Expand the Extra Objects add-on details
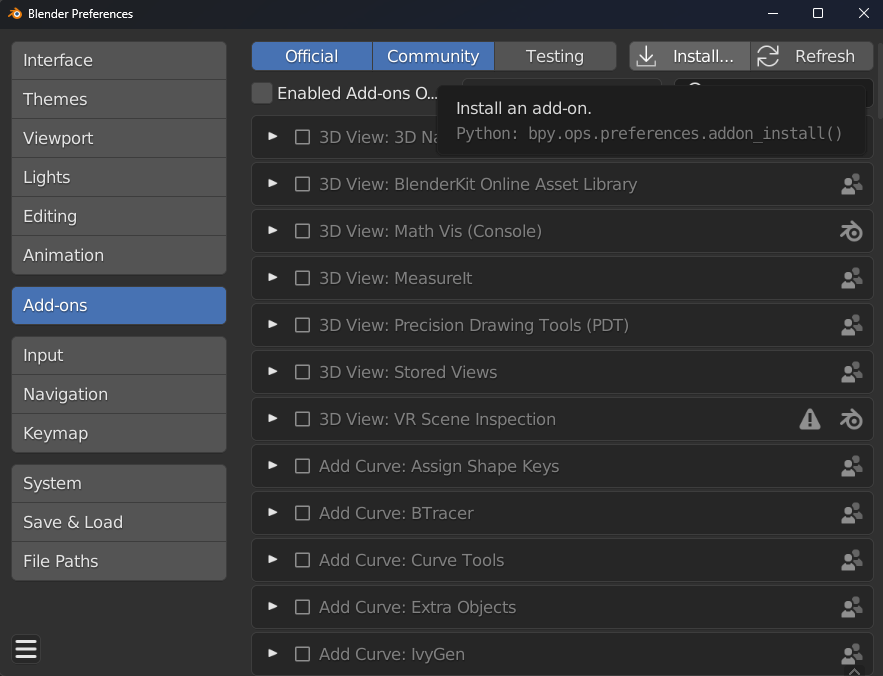883x676 pixels. [273, 606]
